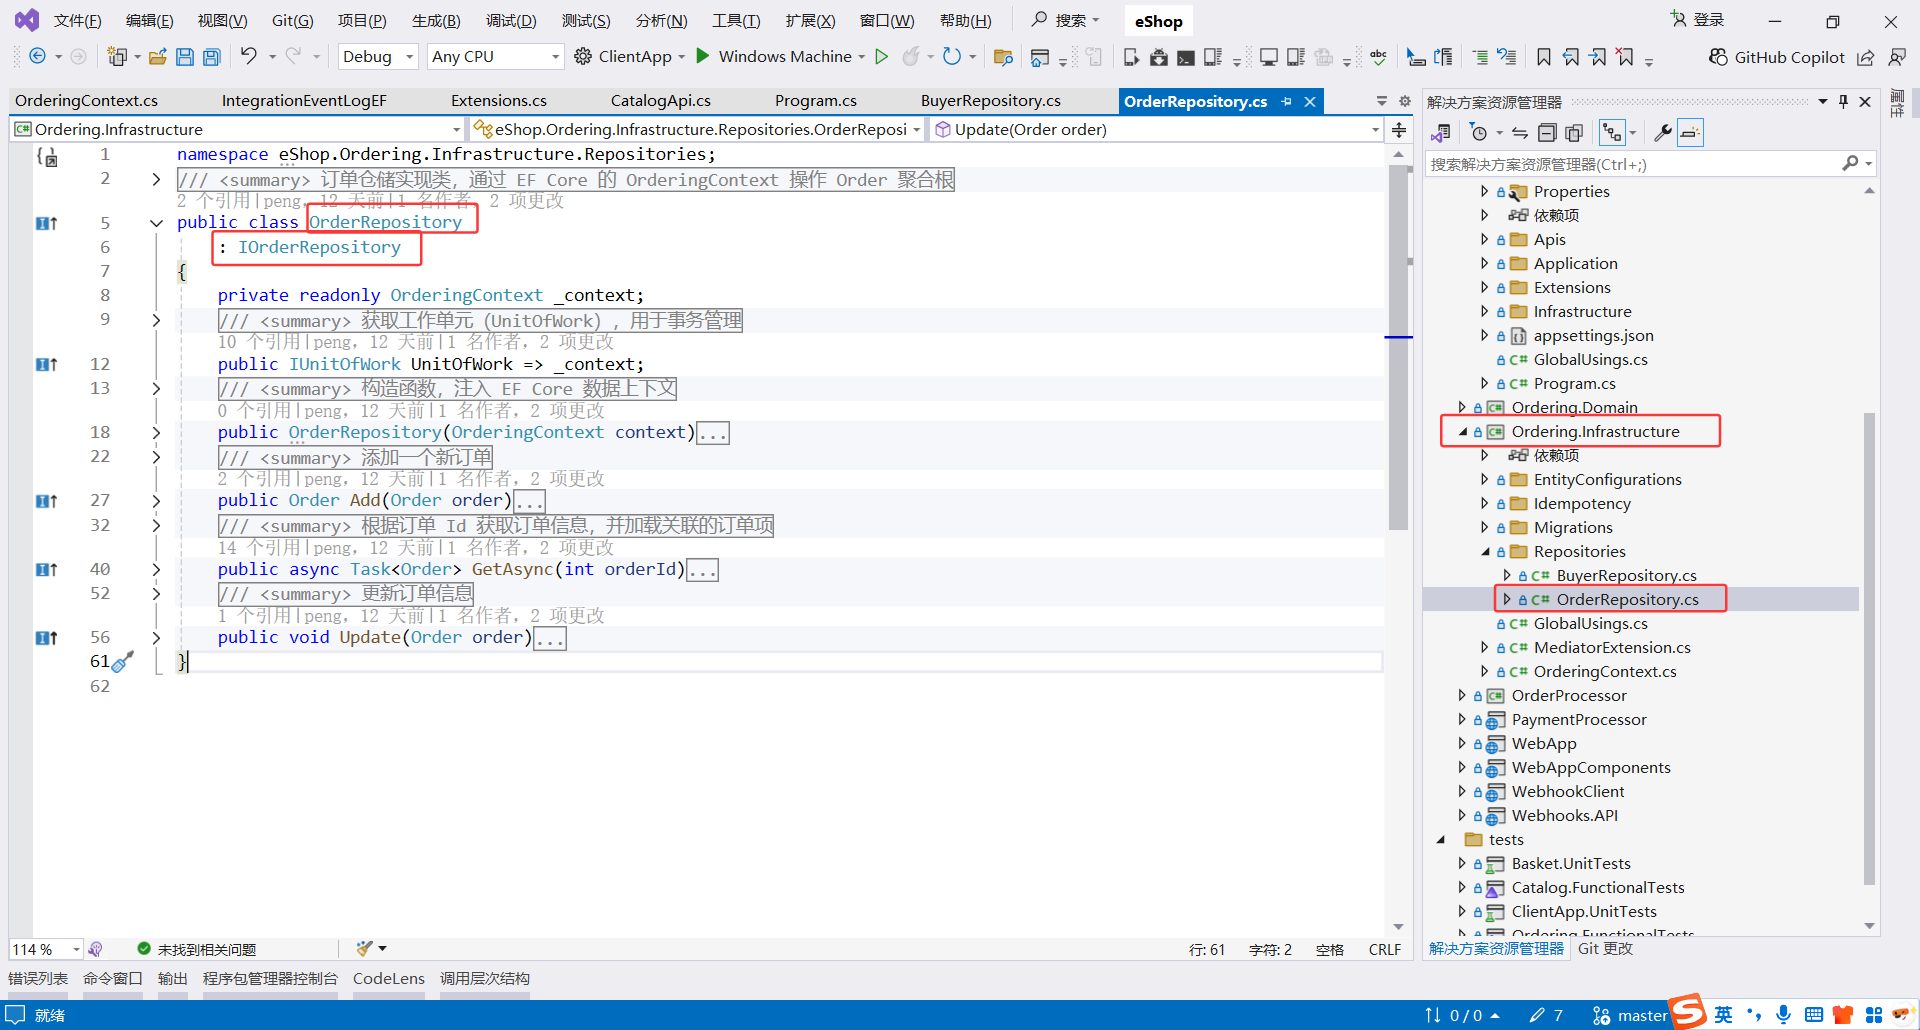Switch to the Program.cs editor tab
Image resolution: width=1920 pixels, height=1030 pixels.
816,101
